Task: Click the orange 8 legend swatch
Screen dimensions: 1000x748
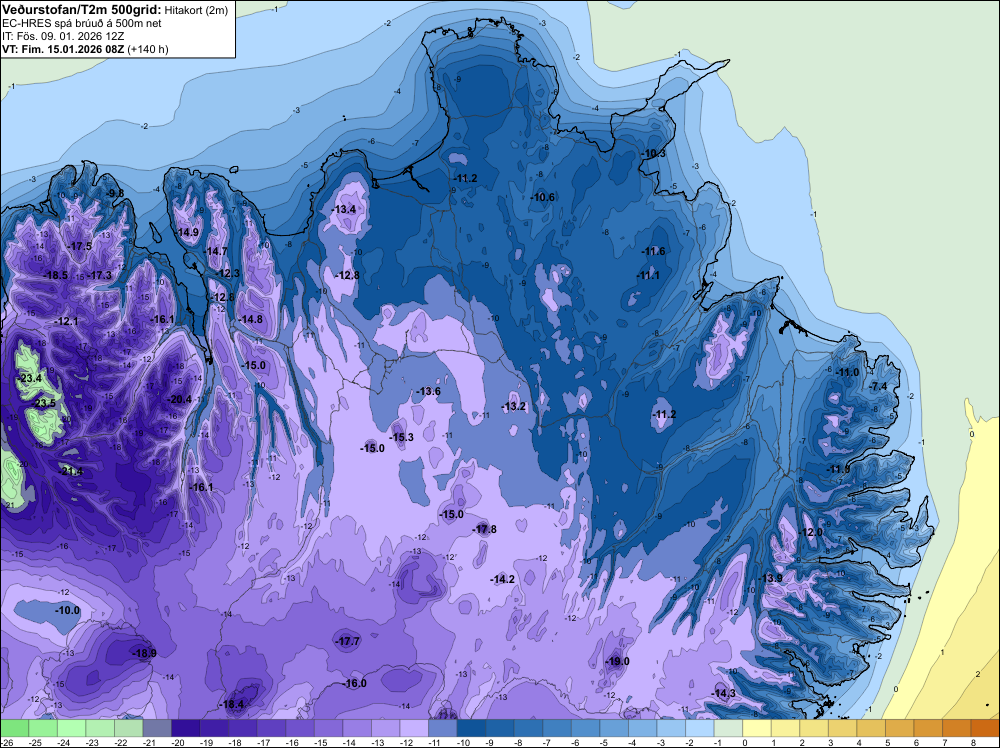Action: (x=985, y=728)
